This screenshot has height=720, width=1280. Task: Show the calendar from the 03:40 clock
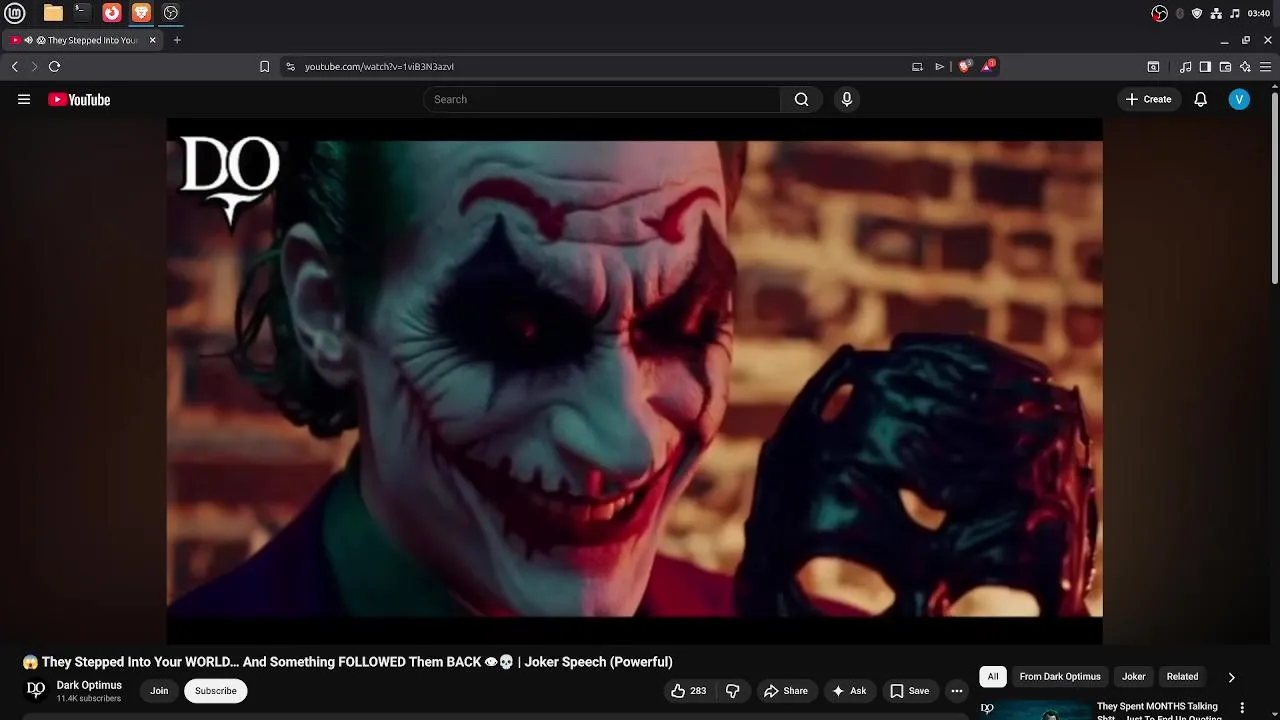click(x=1259, y=13)
